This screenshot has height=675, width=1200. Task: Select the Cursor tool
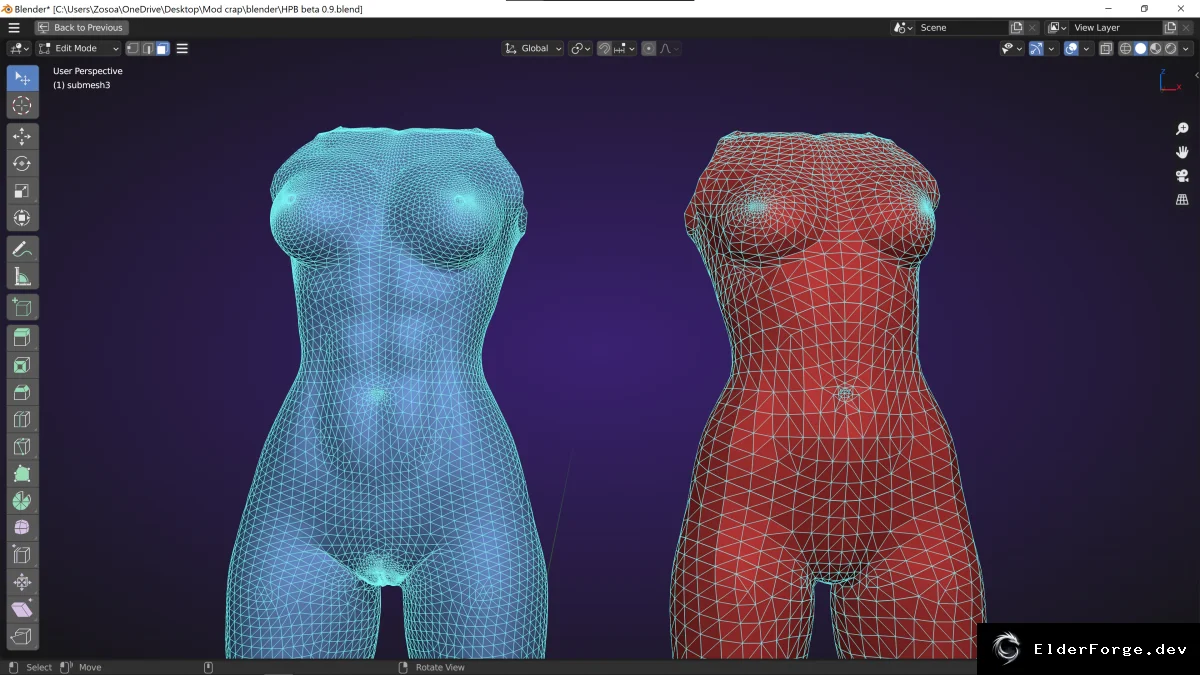click(x=22, y=105)
